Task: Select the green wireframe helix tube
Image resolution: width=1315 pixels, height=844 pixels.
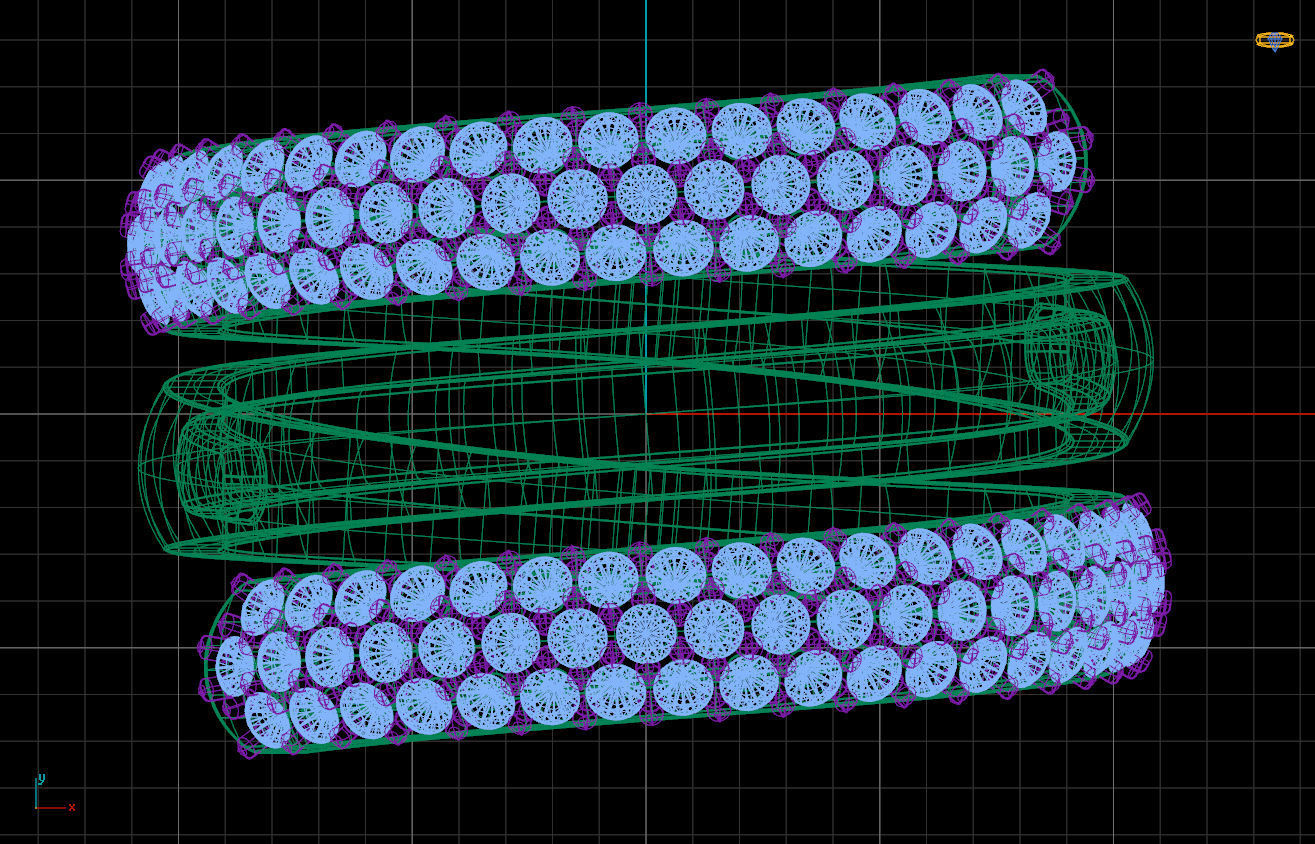Action: pos(645,412)
